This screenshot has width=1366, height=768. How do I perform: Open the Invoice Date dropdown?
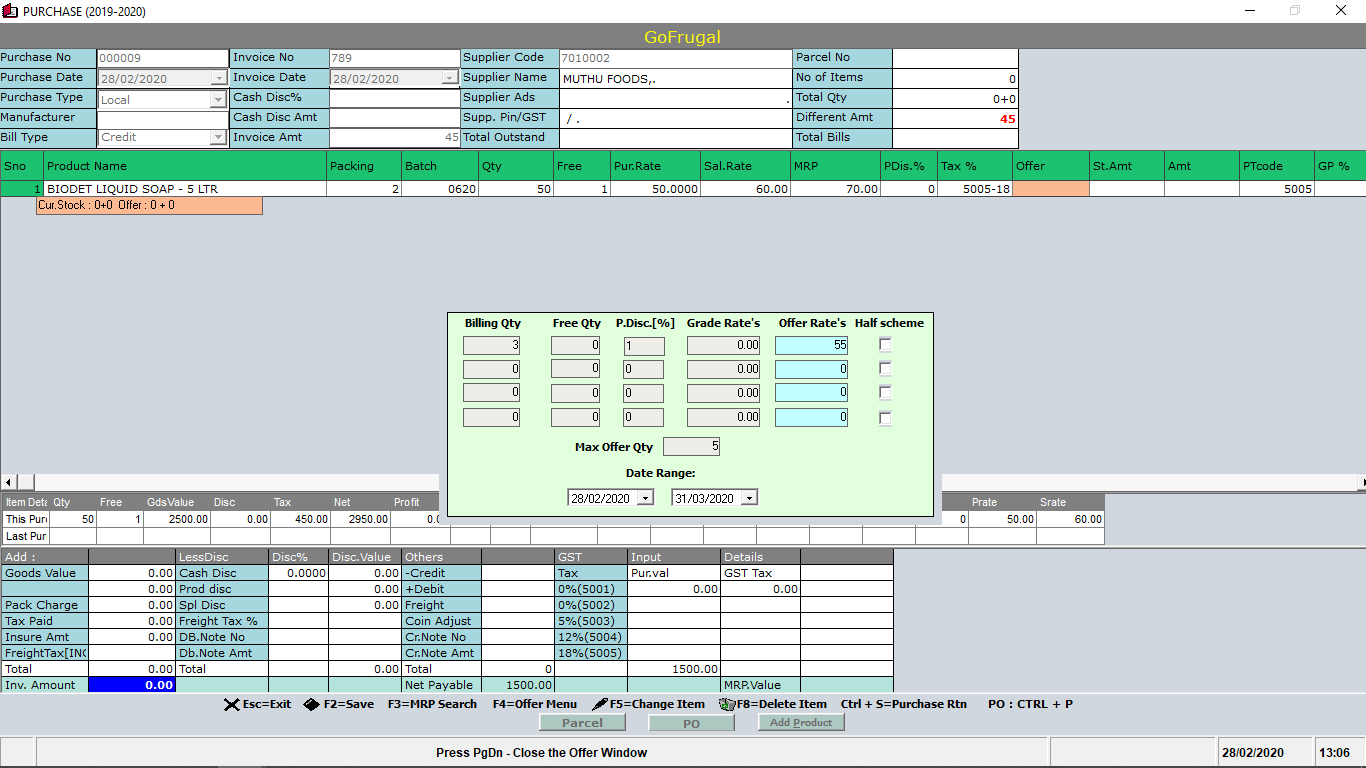click(x=450, y=78)
